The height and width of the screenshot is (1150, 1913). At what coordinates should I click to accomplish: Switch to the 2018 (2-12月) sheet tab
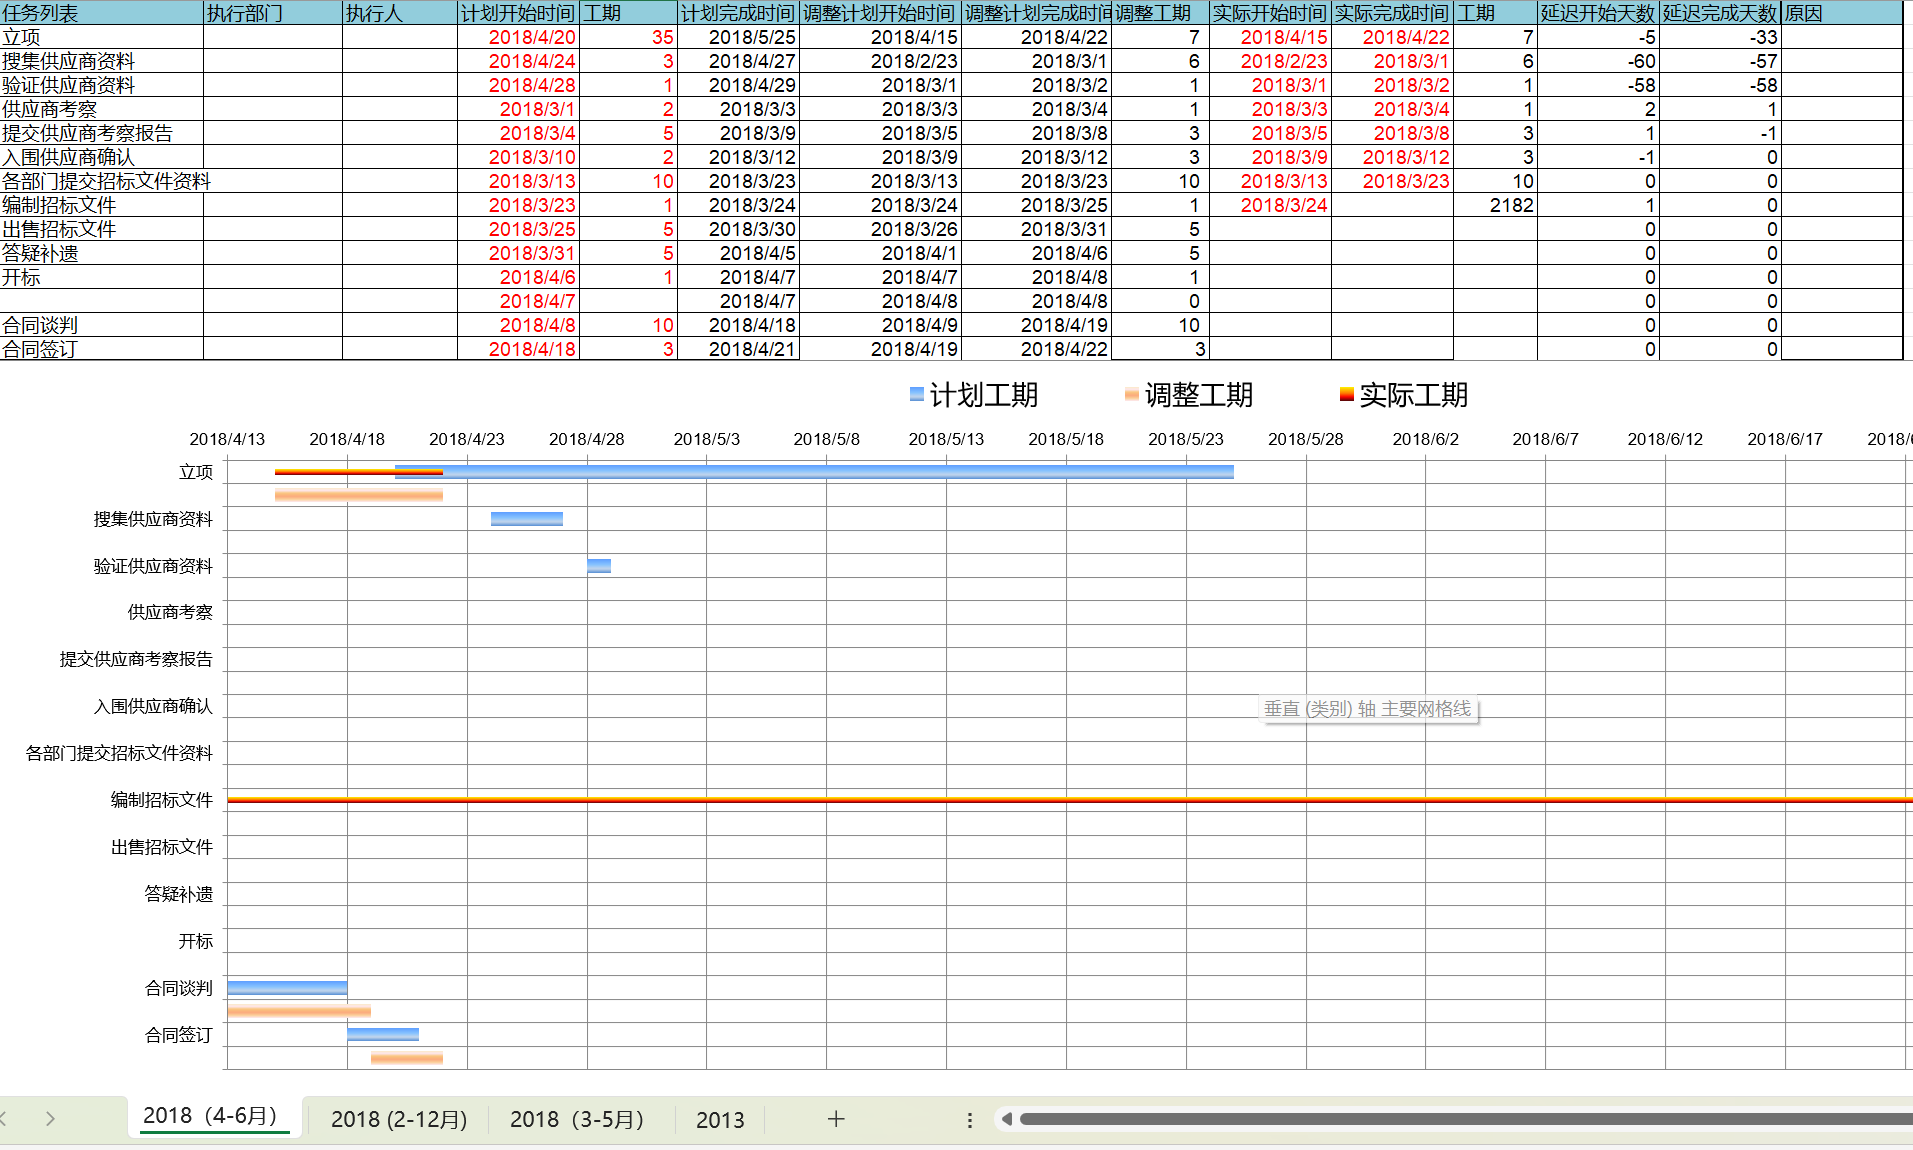399,1119
